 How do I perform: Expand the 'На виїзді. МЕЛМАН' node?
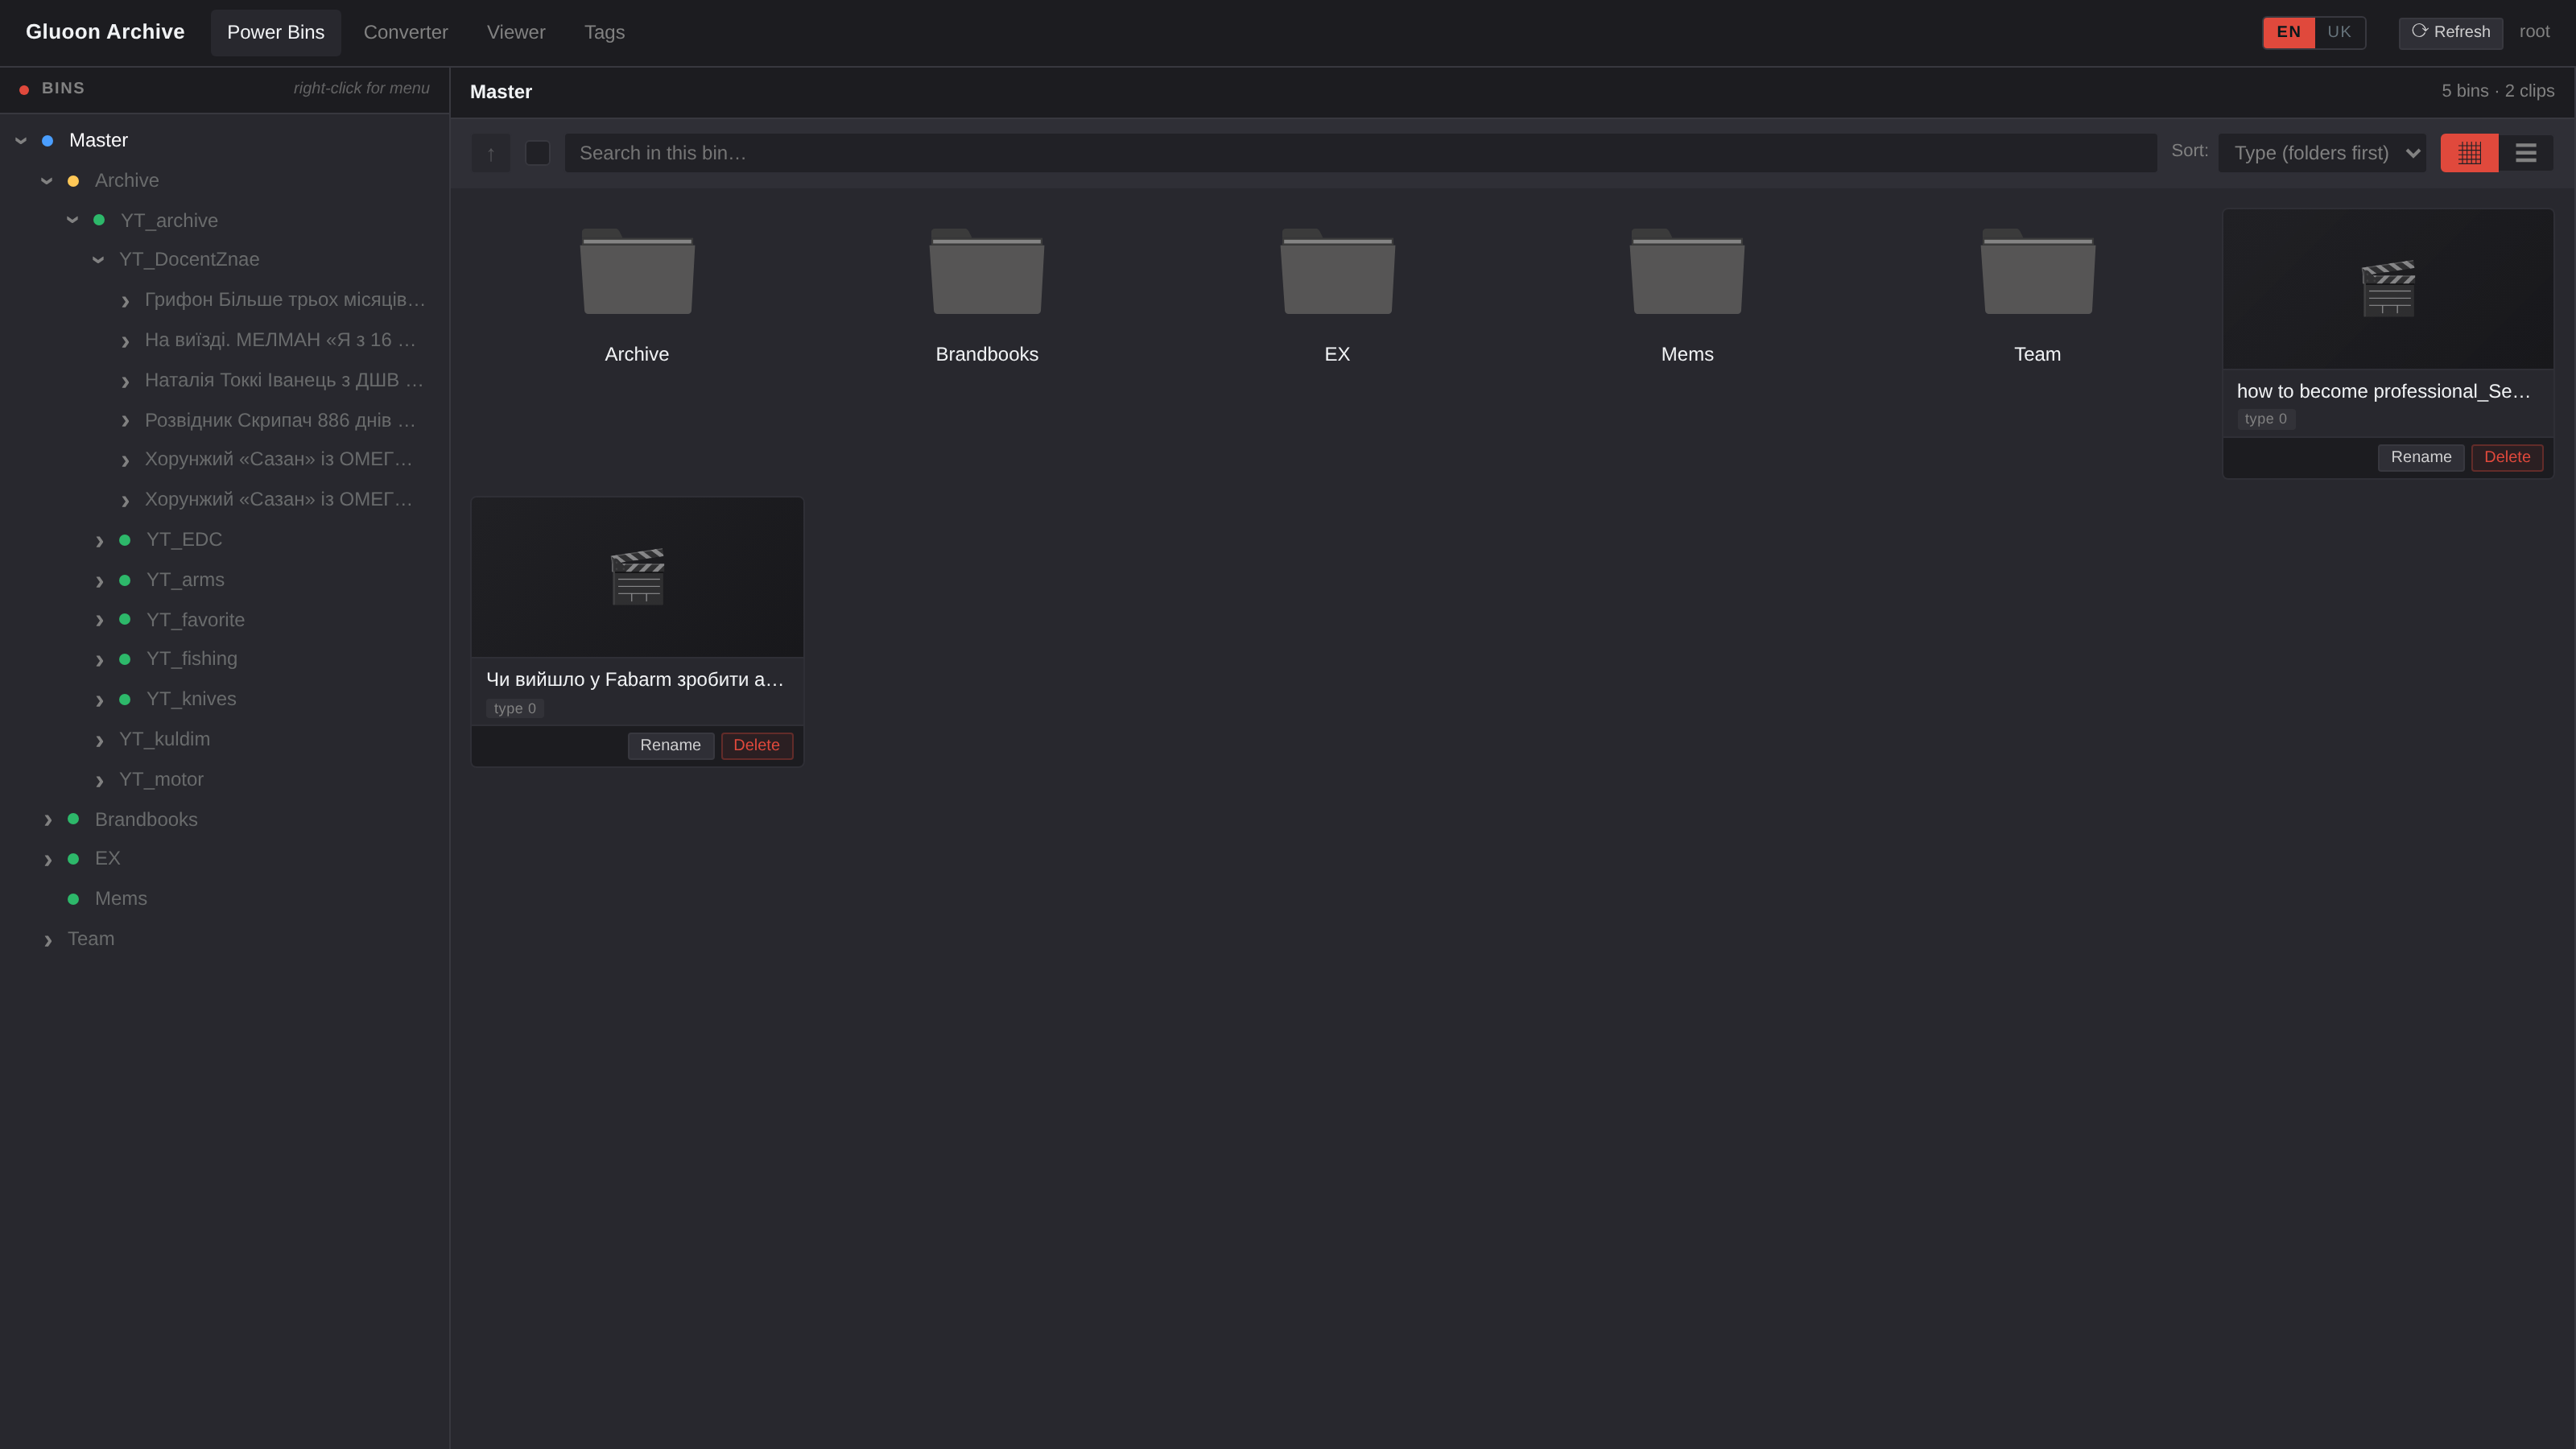[x=125, y=341]
